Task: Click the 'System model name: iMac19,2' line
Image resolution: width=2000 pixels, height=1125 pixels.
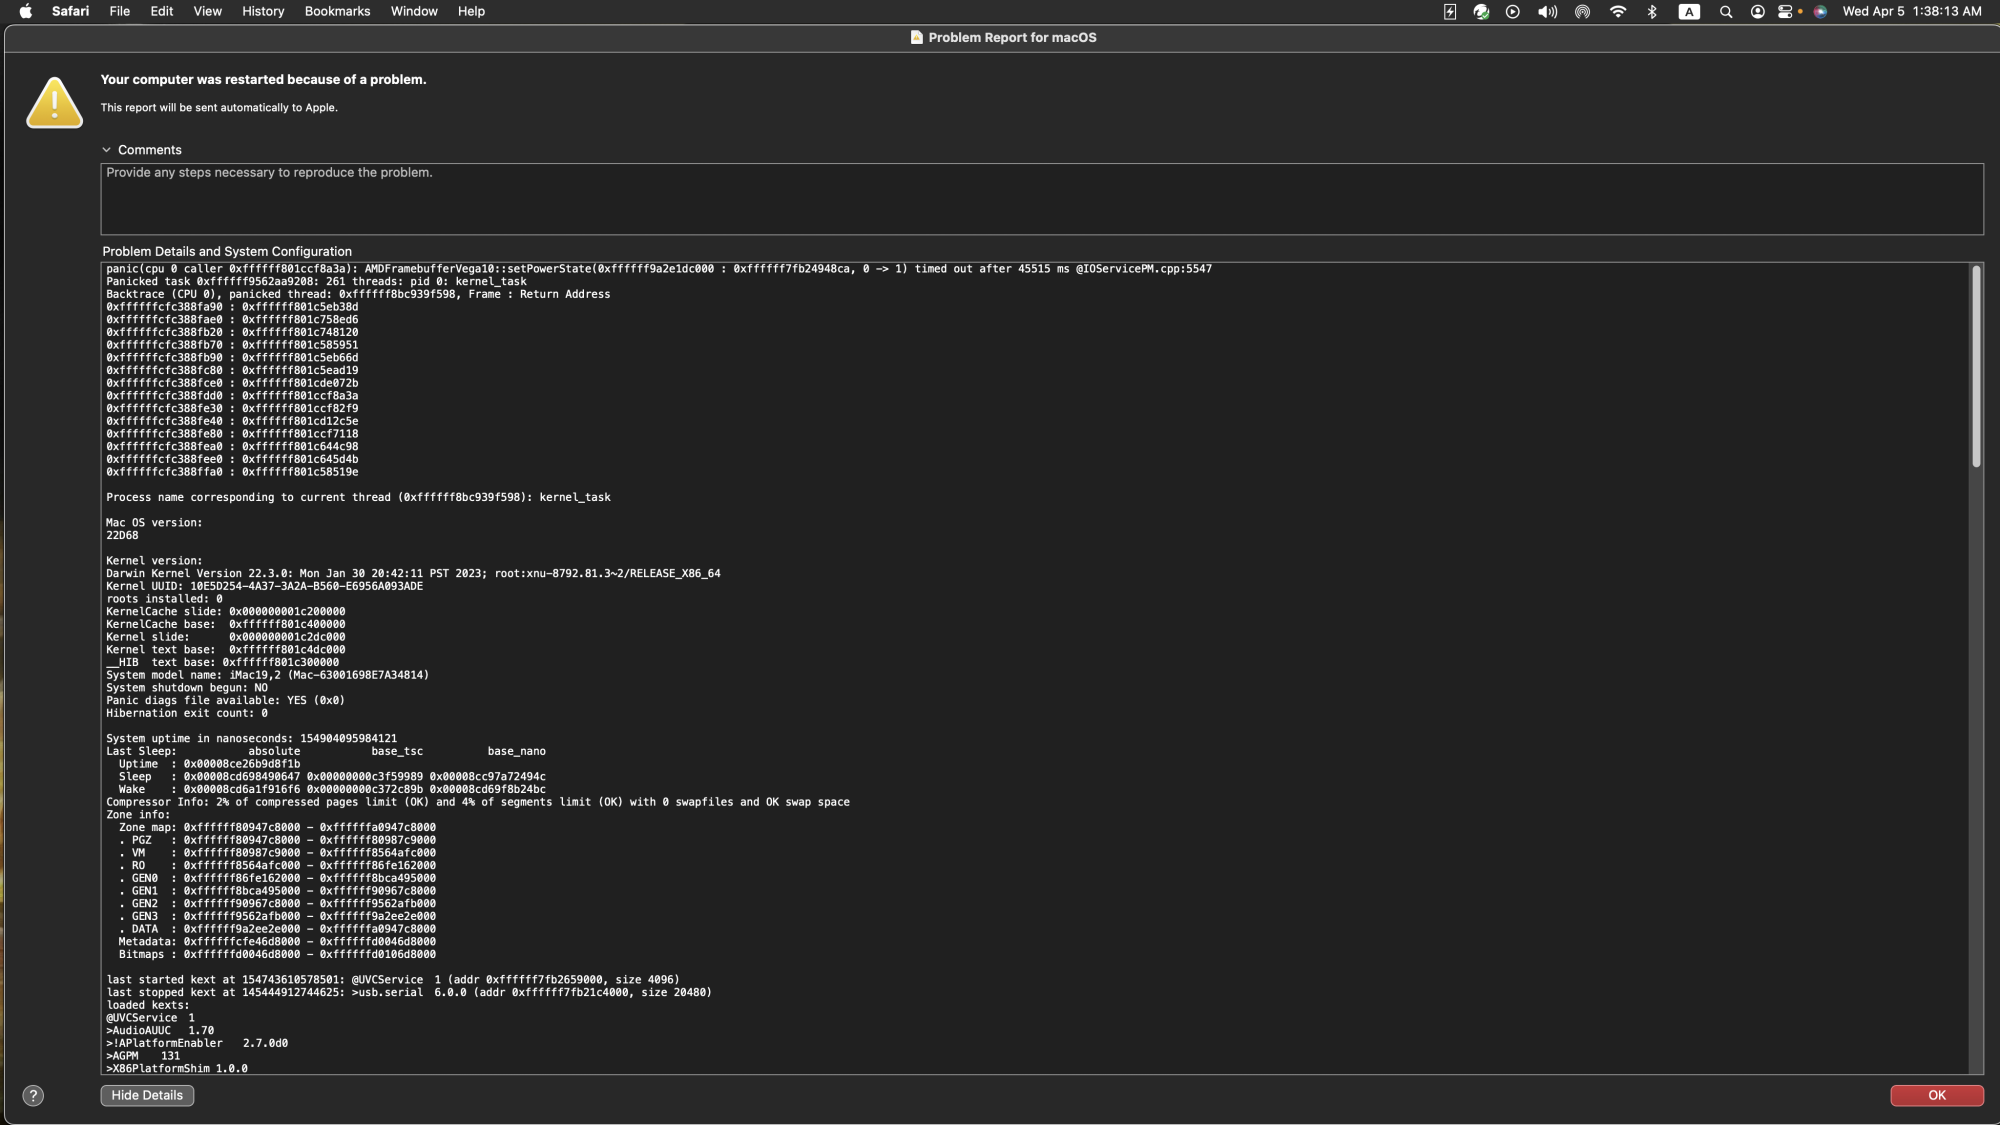Action: pos(267,675)
